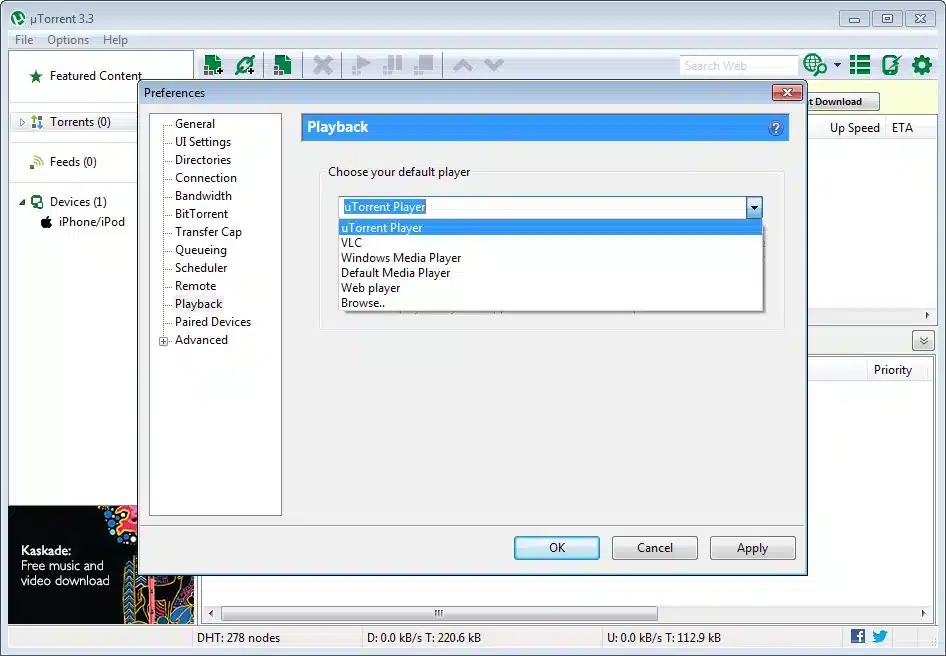The width and height of the screenshot is (946, 656).
Task: Choose Browse.. option in player list
Action: [550, 303]
